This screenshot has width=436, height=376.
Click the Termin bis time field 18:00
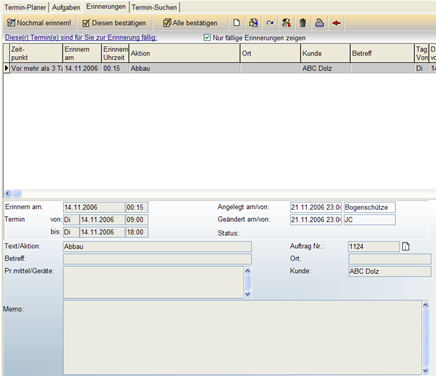coord(137,232)
